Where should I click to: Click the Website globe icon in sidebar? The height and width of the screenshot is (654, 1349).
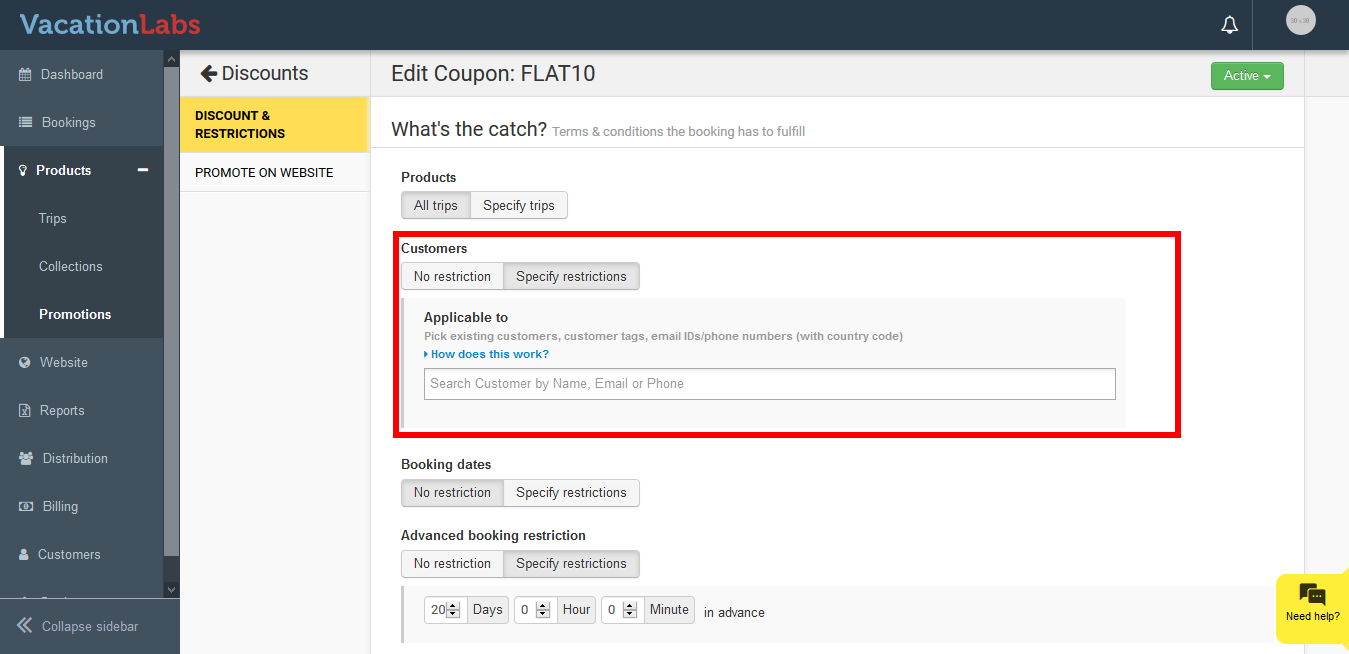[x=25, y=363]
